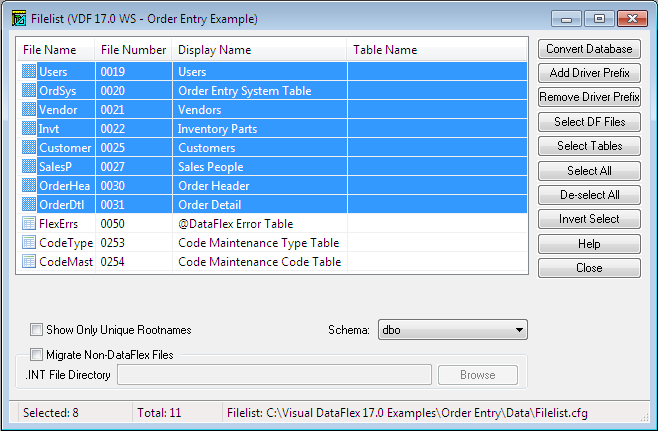Click the Close button in panel
Screen dimensions: 658x431
click(589, 268)
